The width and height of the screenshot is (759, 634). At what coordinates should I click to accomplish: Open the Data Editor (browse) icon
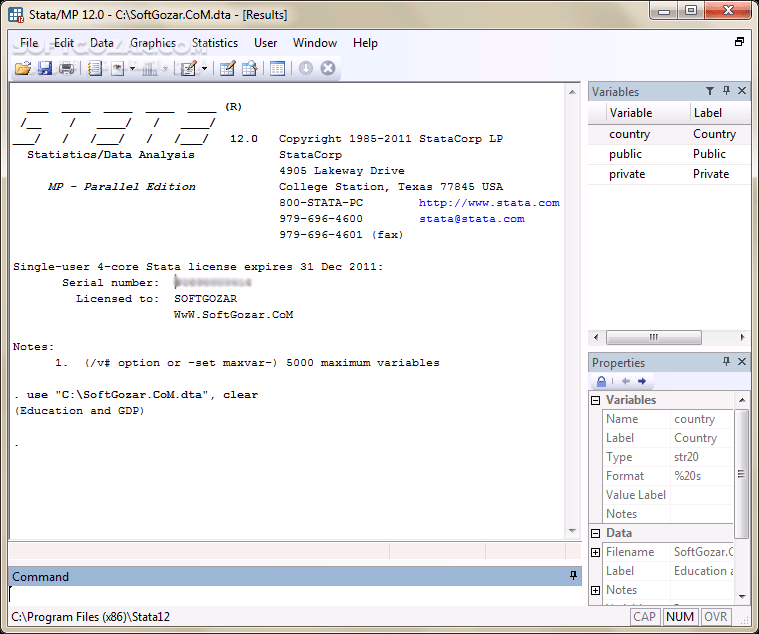249,68
